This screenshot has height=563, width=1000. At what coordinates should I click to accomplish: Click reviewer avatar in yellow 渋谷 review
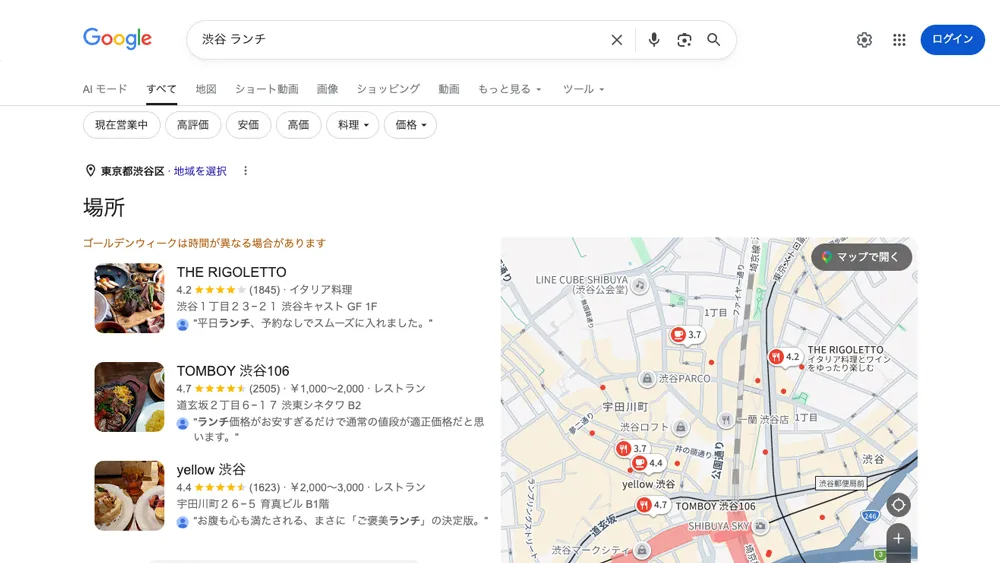pyautogui.click(x=182, y=522)
